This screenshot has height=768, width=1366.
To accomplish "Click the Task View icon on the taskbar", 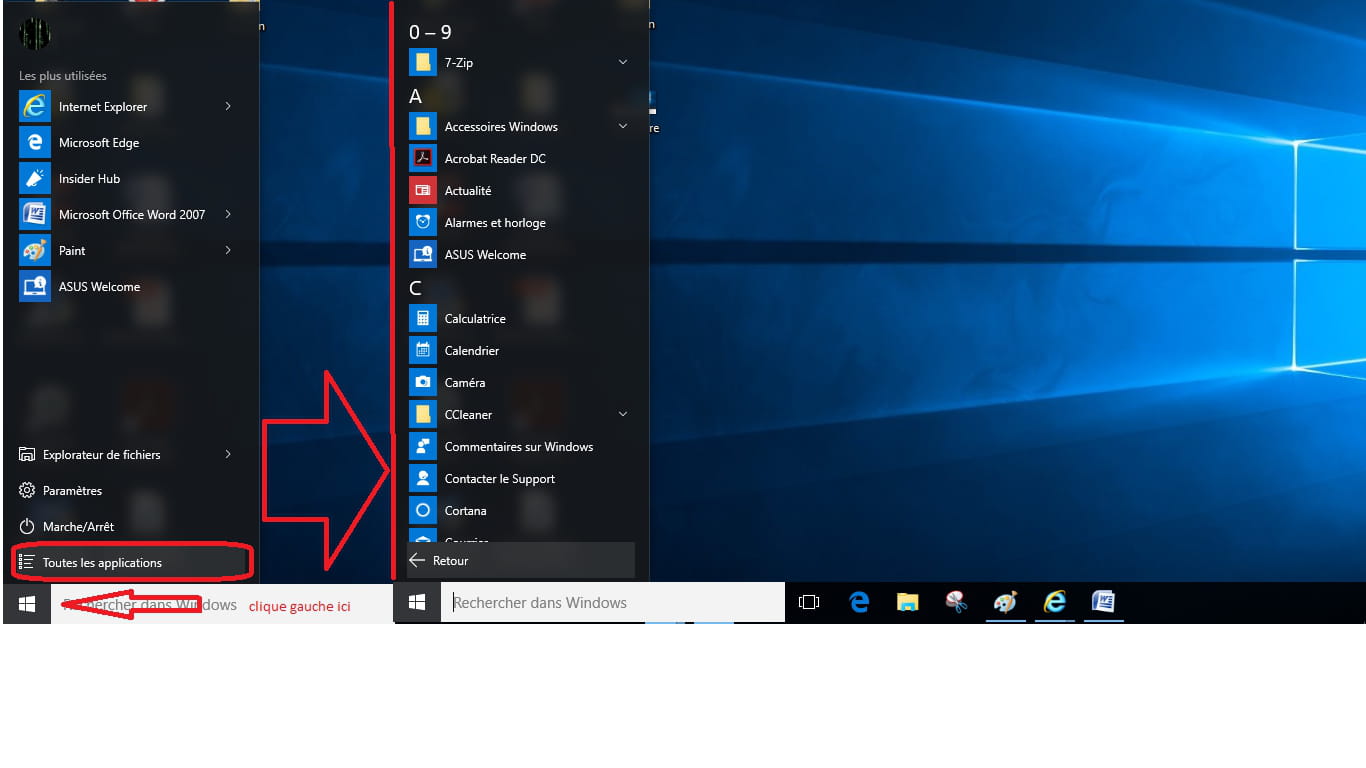I will (x=809, y=602).
